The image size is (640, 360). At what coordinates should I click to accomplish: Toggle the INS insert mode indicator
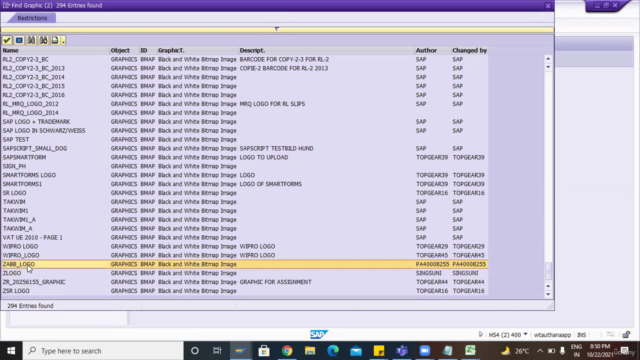[581, 335]
